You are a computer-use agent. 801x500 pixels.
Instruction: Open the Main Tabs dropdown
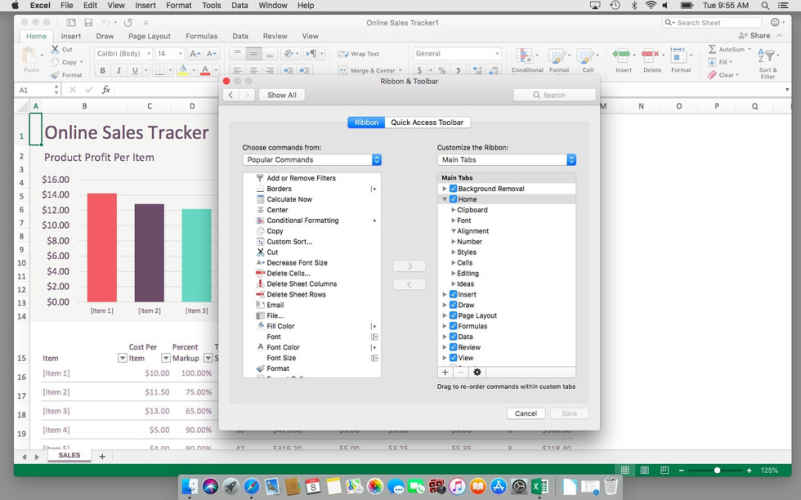pos(507,160)
